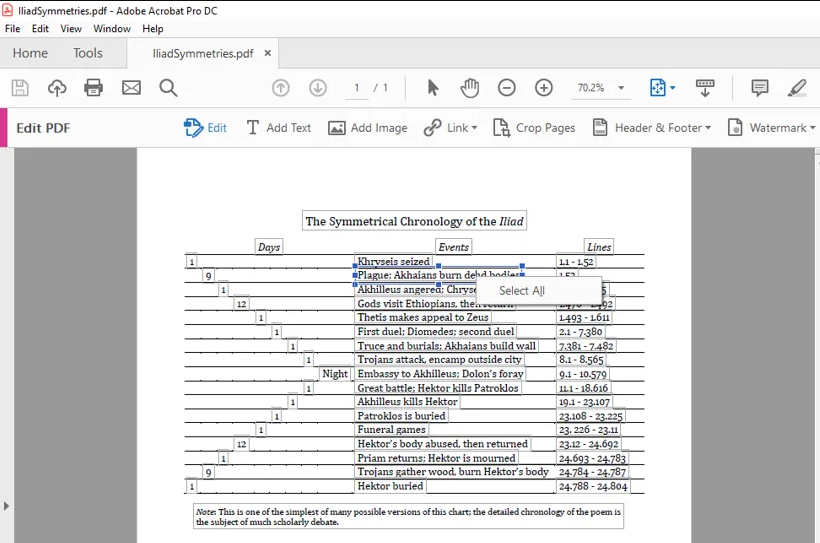Click the '19.1 - 23.107' lines cell

(584, 402)
